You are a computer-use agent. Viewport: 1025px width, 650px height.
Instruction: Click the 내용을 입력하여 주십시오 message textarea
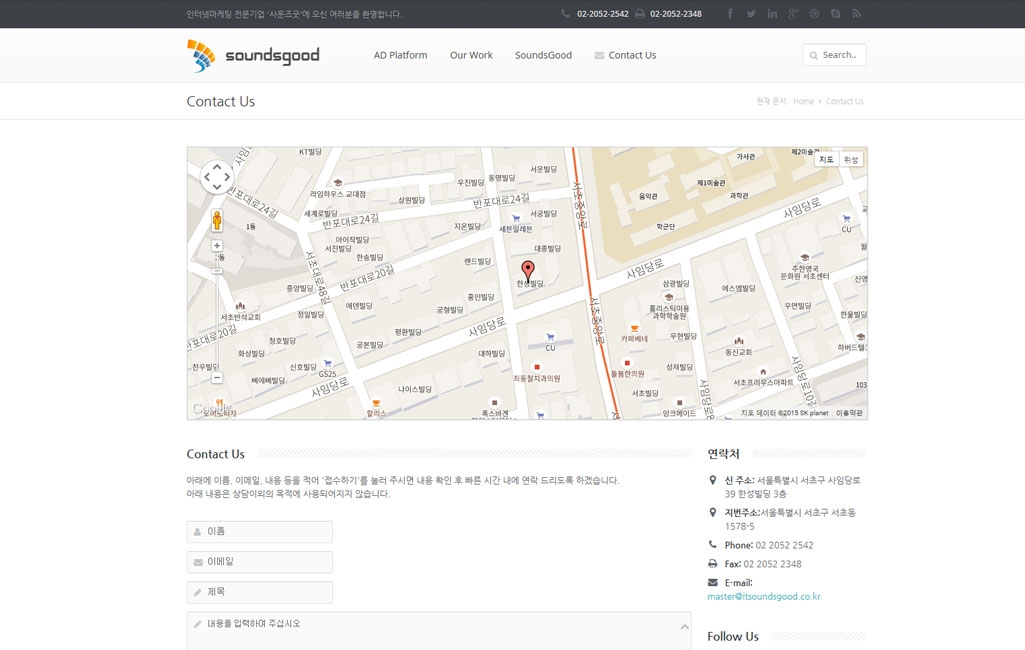(439, 631)
